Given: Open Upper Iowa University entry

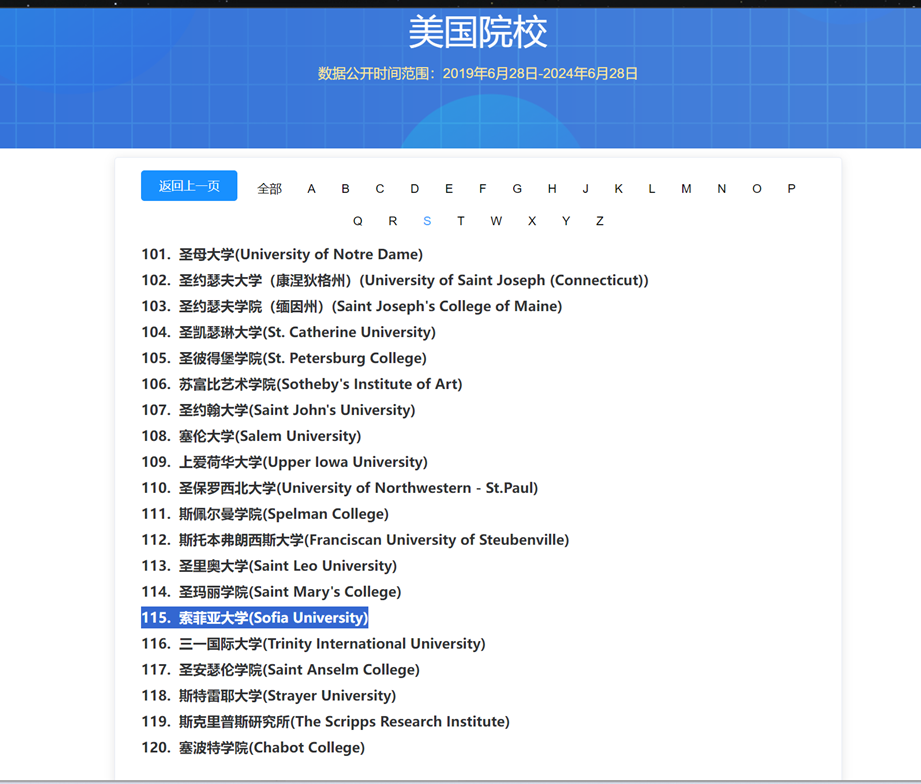Looking at the screenshot, I should click(303, 462).
